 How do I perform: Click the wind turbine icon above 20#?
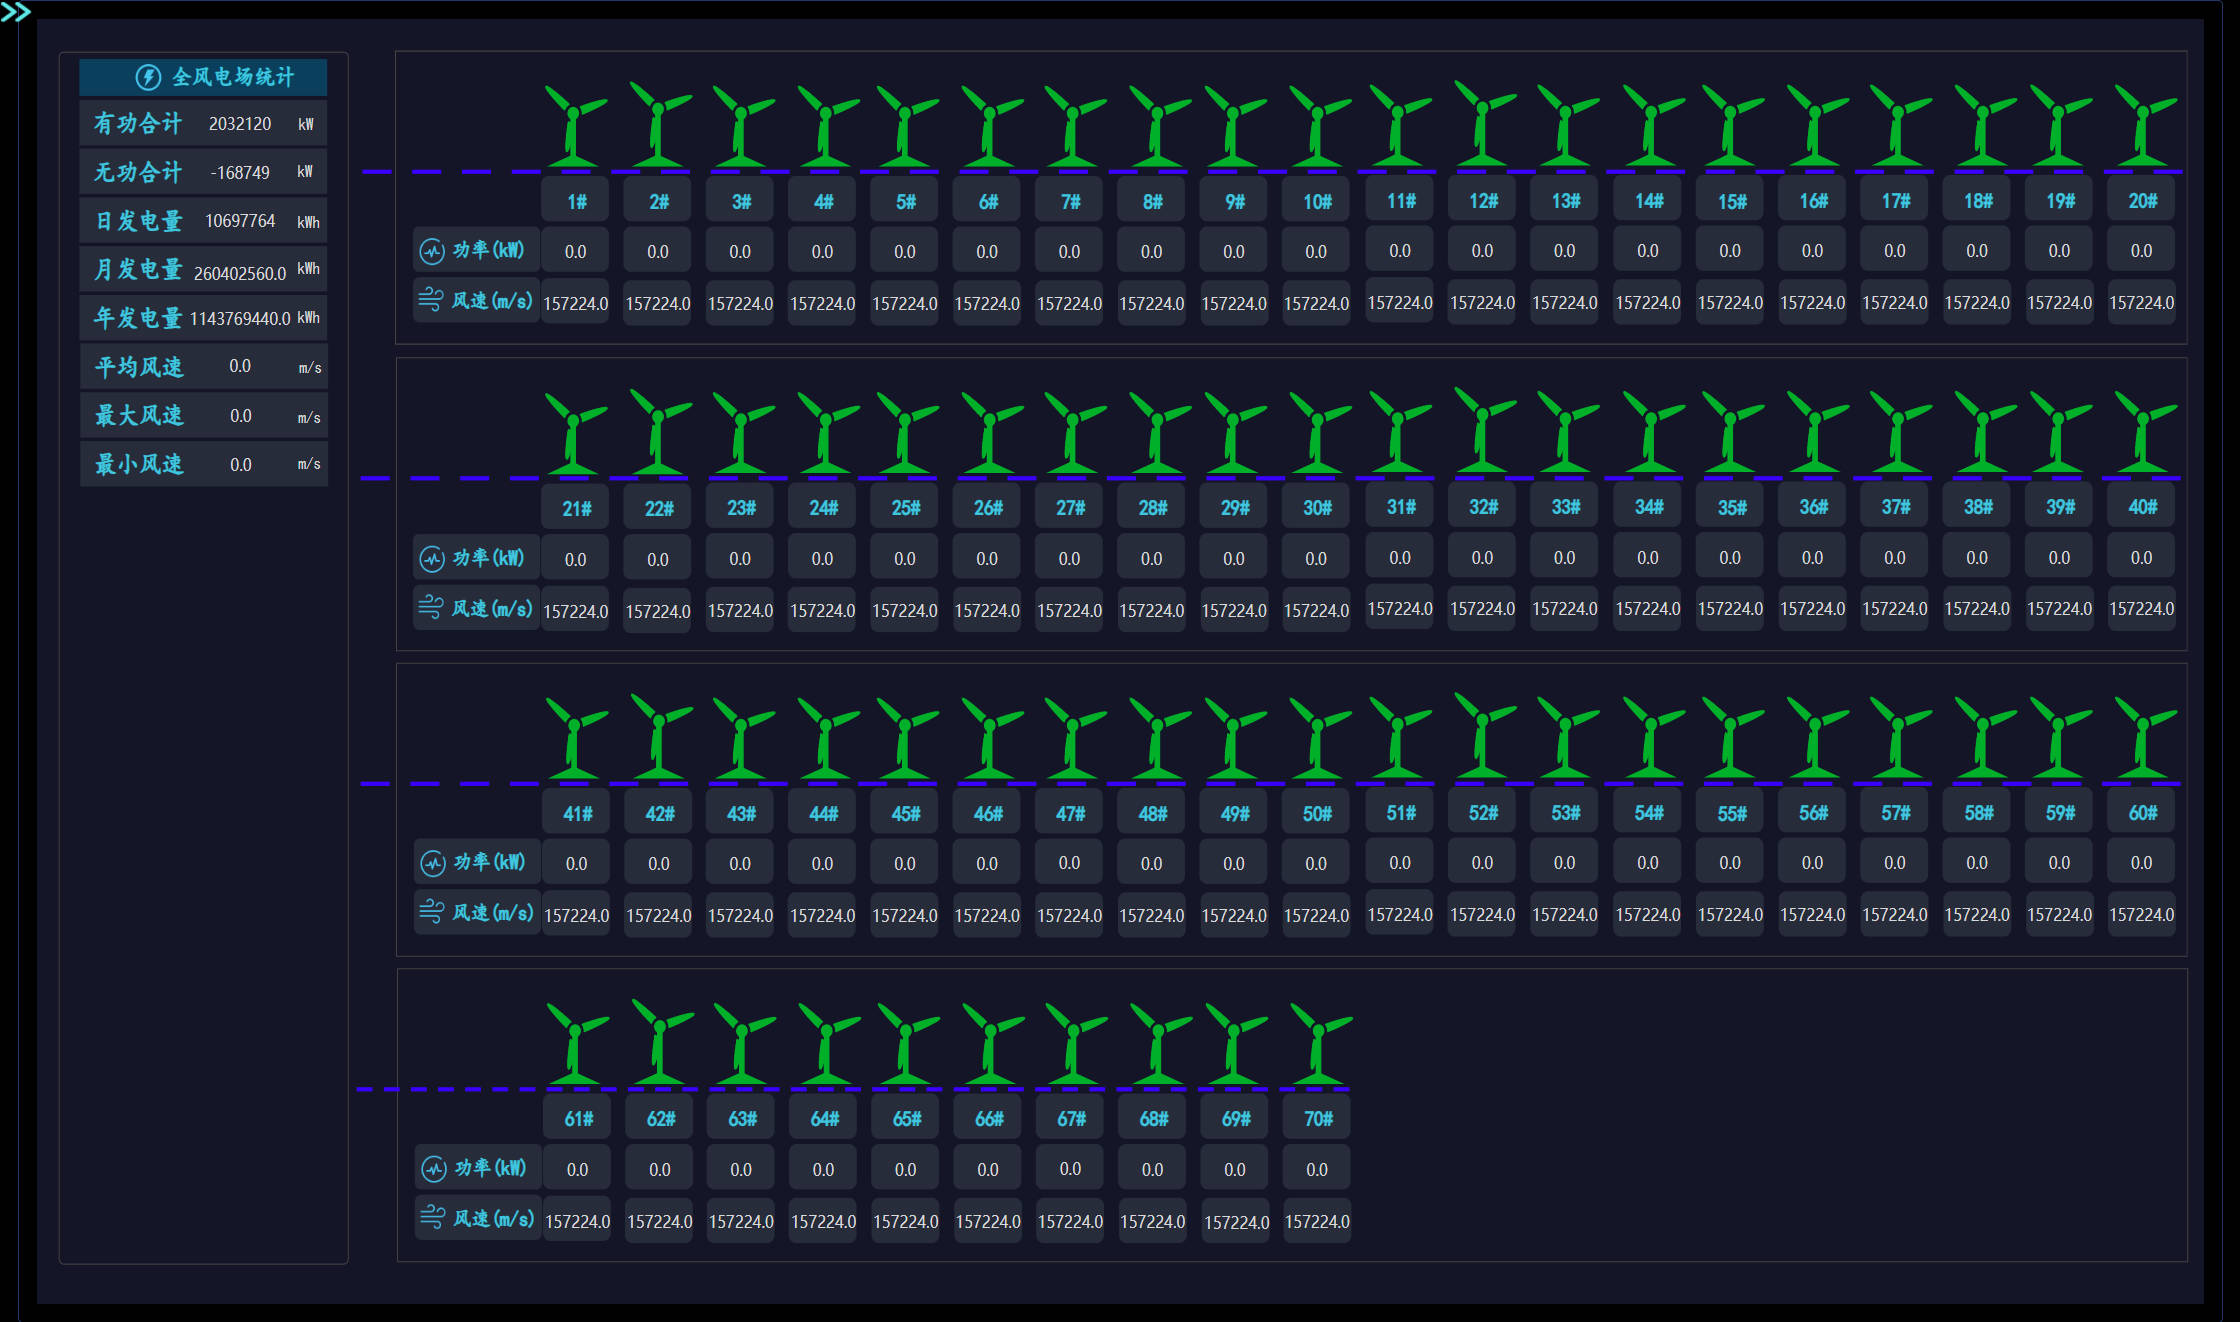click(x=2143, y=126)
